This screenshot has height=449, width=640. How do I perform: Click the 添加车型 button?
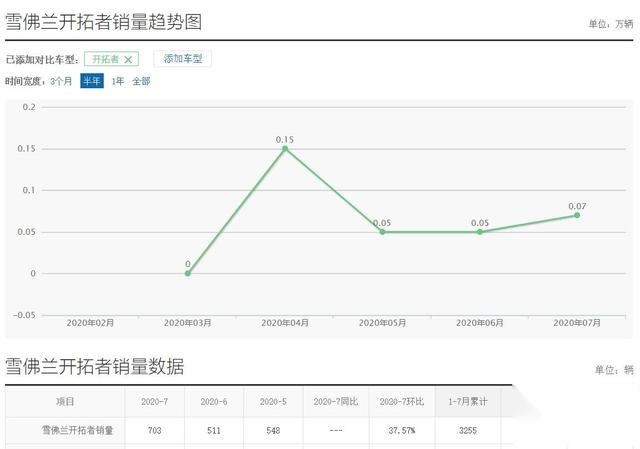coord(182,59)
